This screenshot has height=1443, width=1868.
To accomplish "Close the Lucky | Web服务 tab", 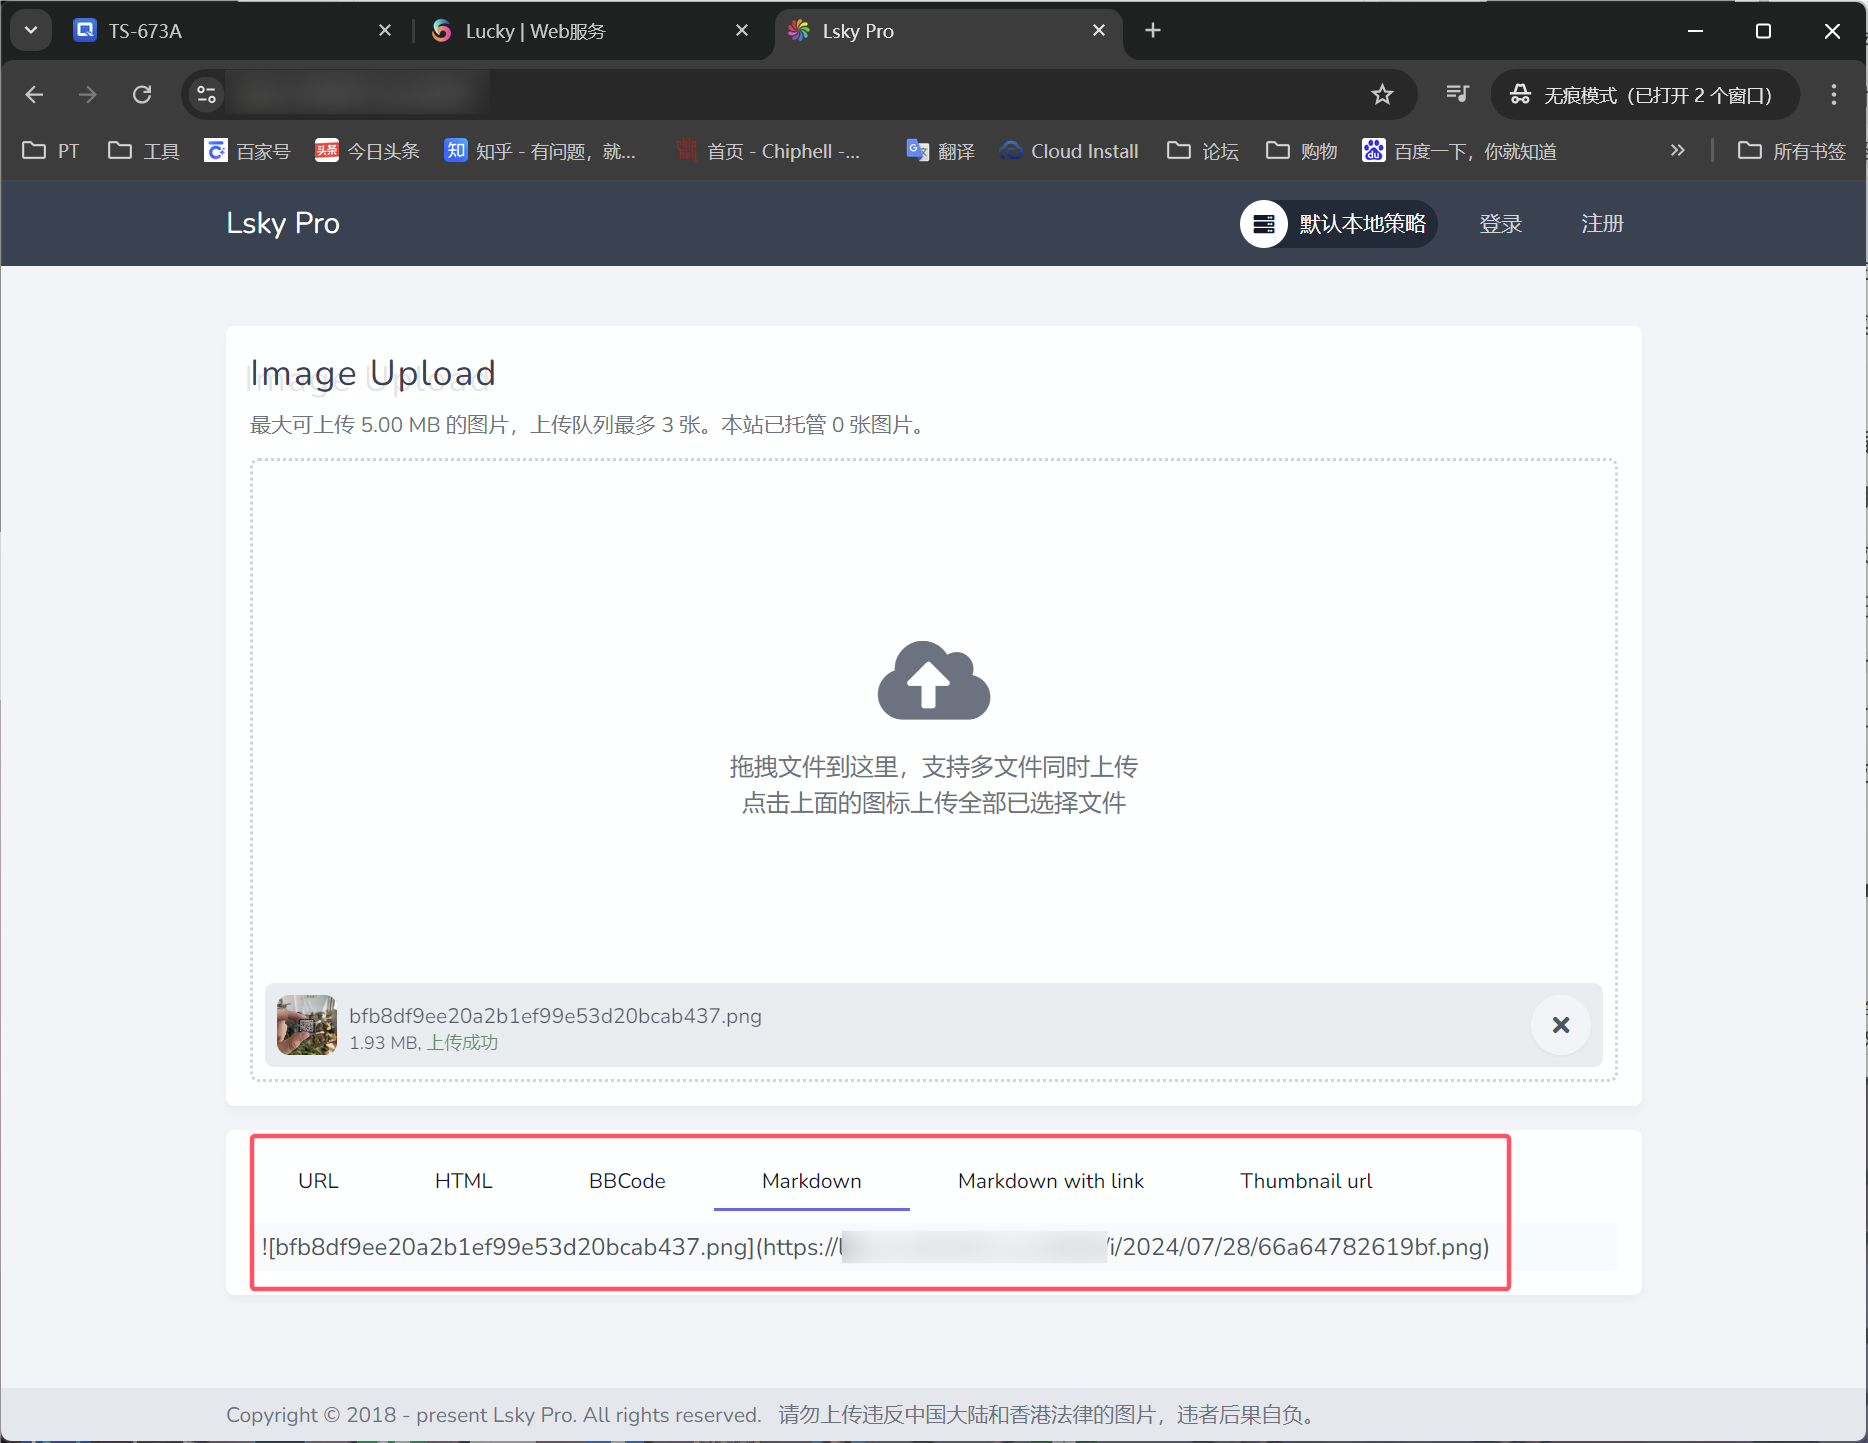I will coord(742,31).
